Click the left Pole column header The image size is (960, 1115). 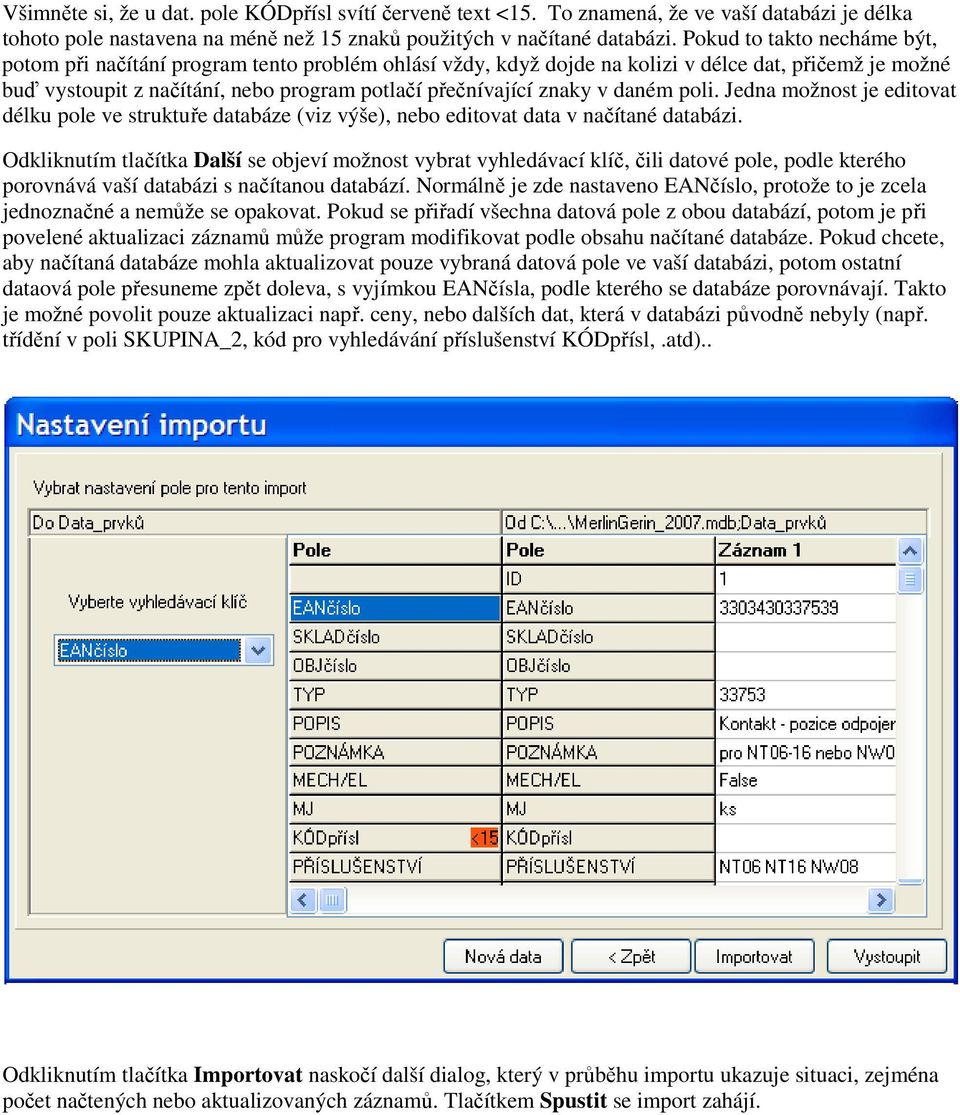point(395,550)
